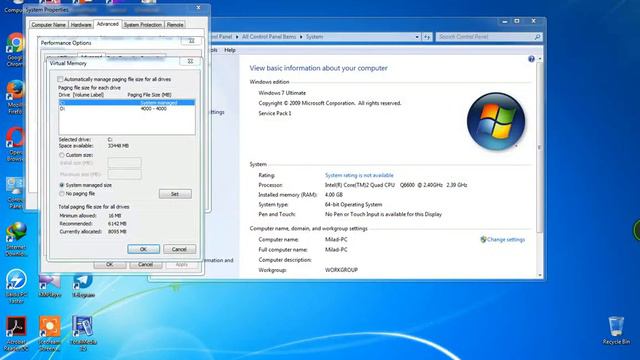Click the System window vertical scrollbar
640x360 pixels.
540,147
